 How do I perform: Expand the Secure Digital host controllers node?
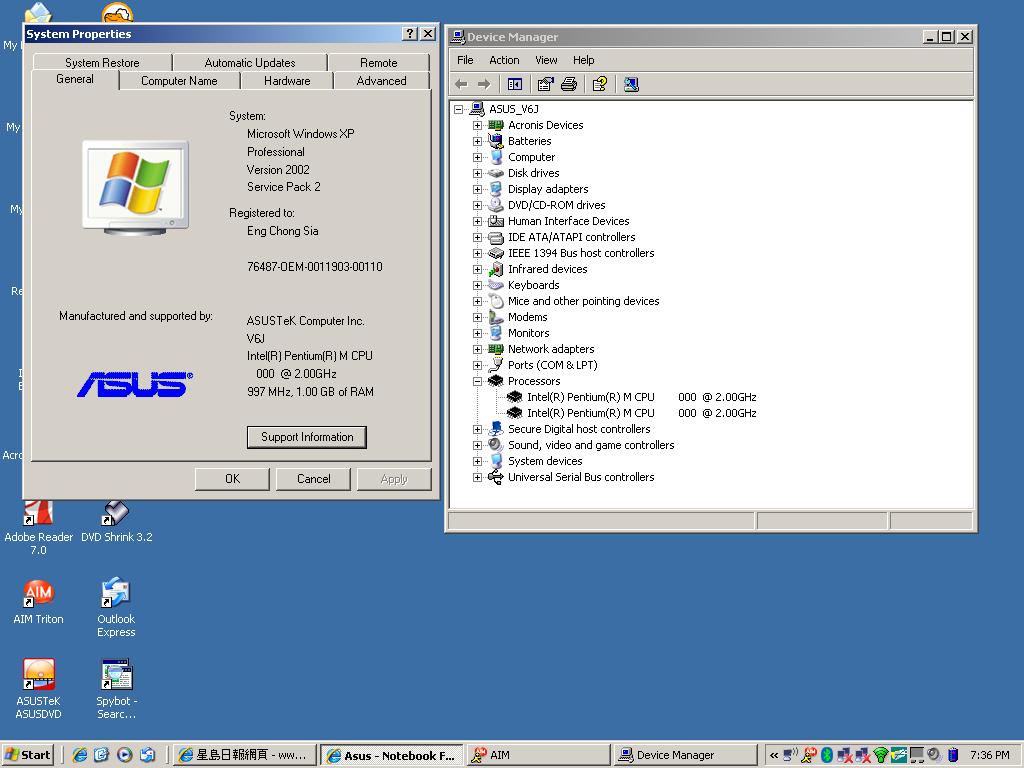pyautogui.click(x=477, y=429)
